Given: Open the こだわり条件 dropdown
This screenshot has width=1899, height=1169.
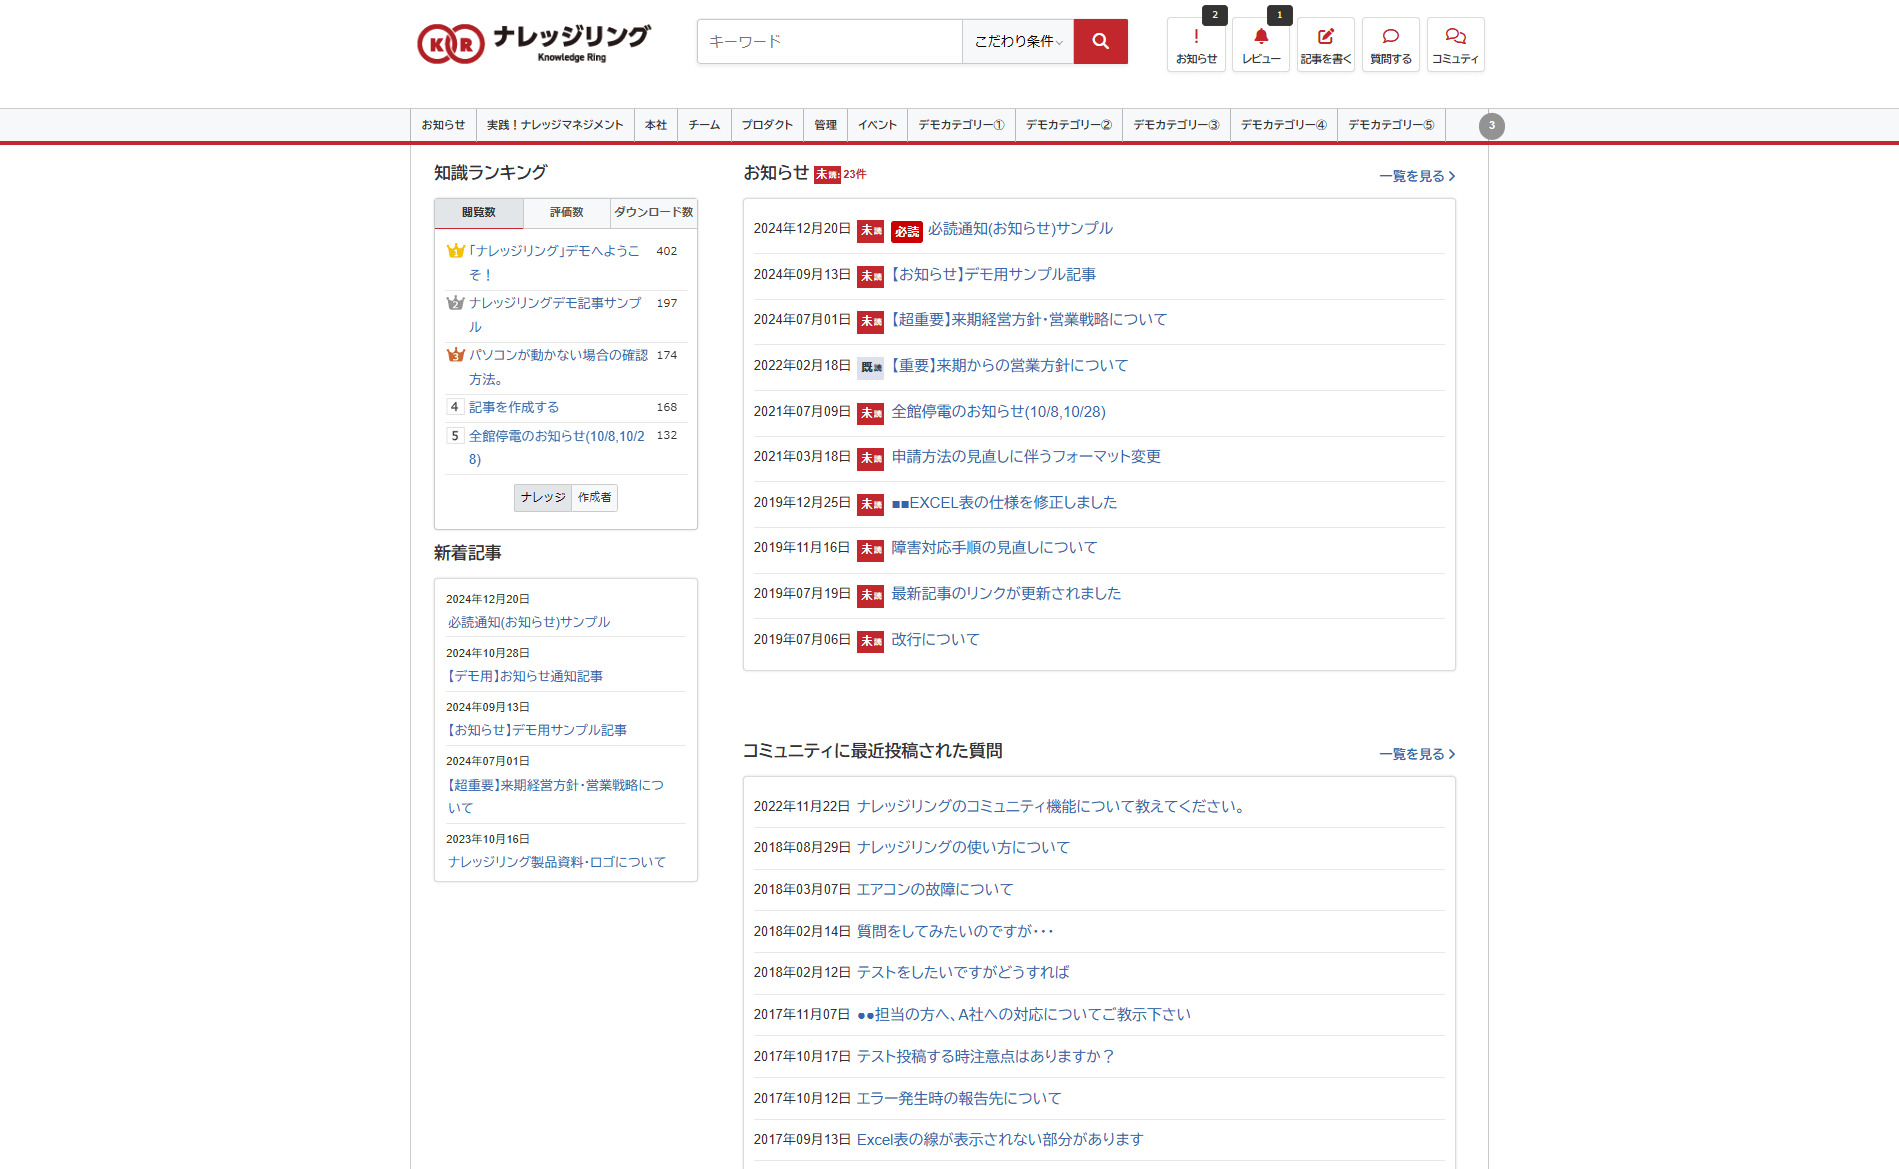Looking at the screenshot, I should pos(1018,41).
